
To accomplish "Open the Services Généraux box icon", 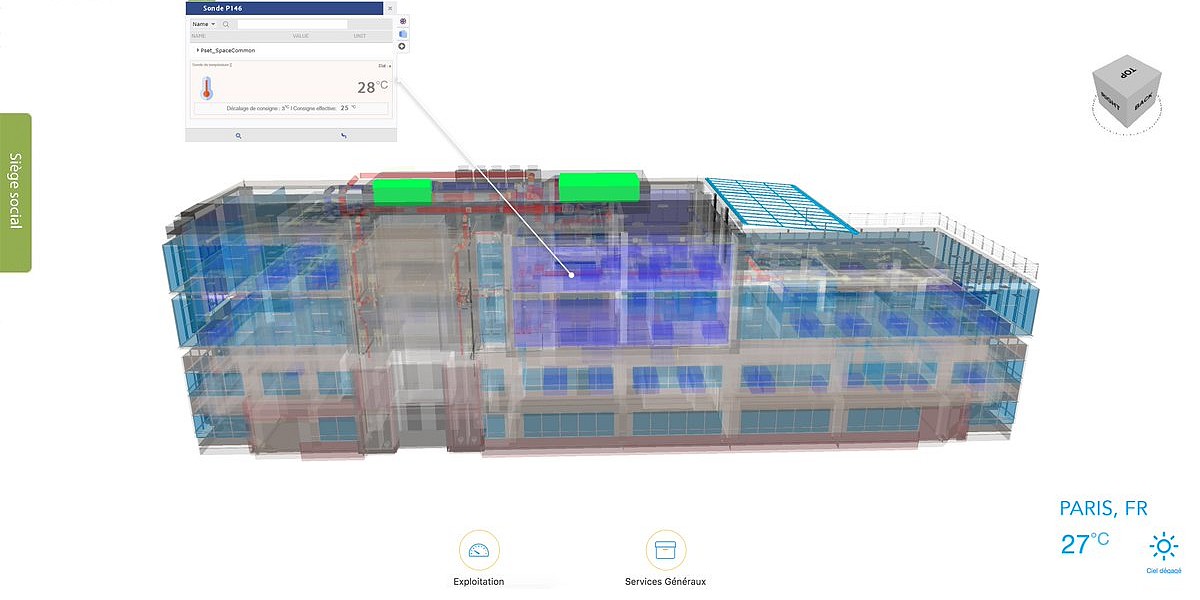I will (665, 551).
